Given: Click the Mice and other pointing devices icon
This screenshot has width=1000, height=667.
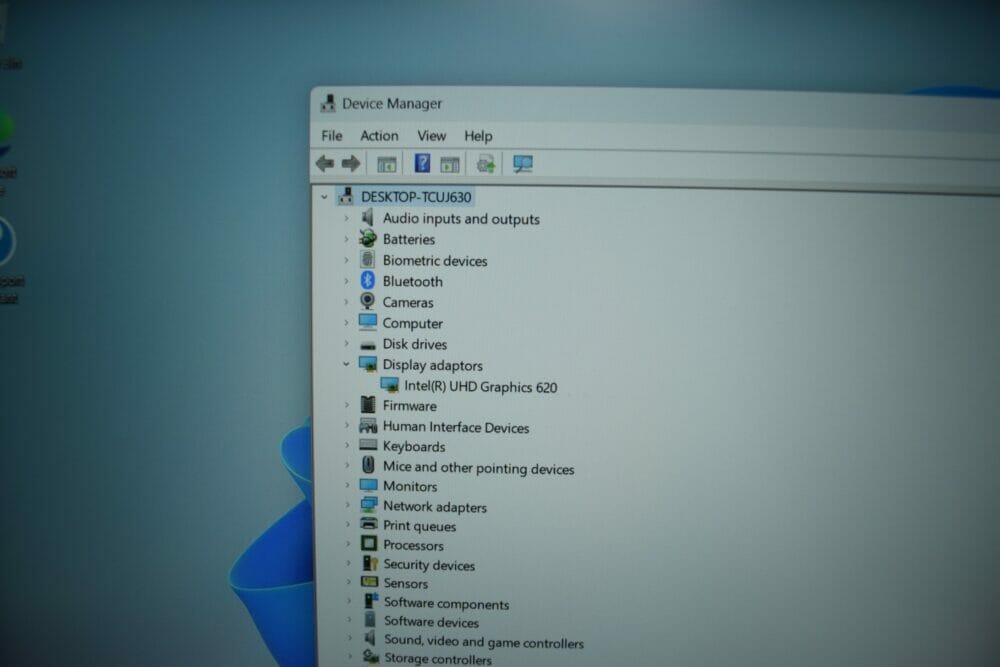Looking at the screenshot, I should click(x=368, y=465).
